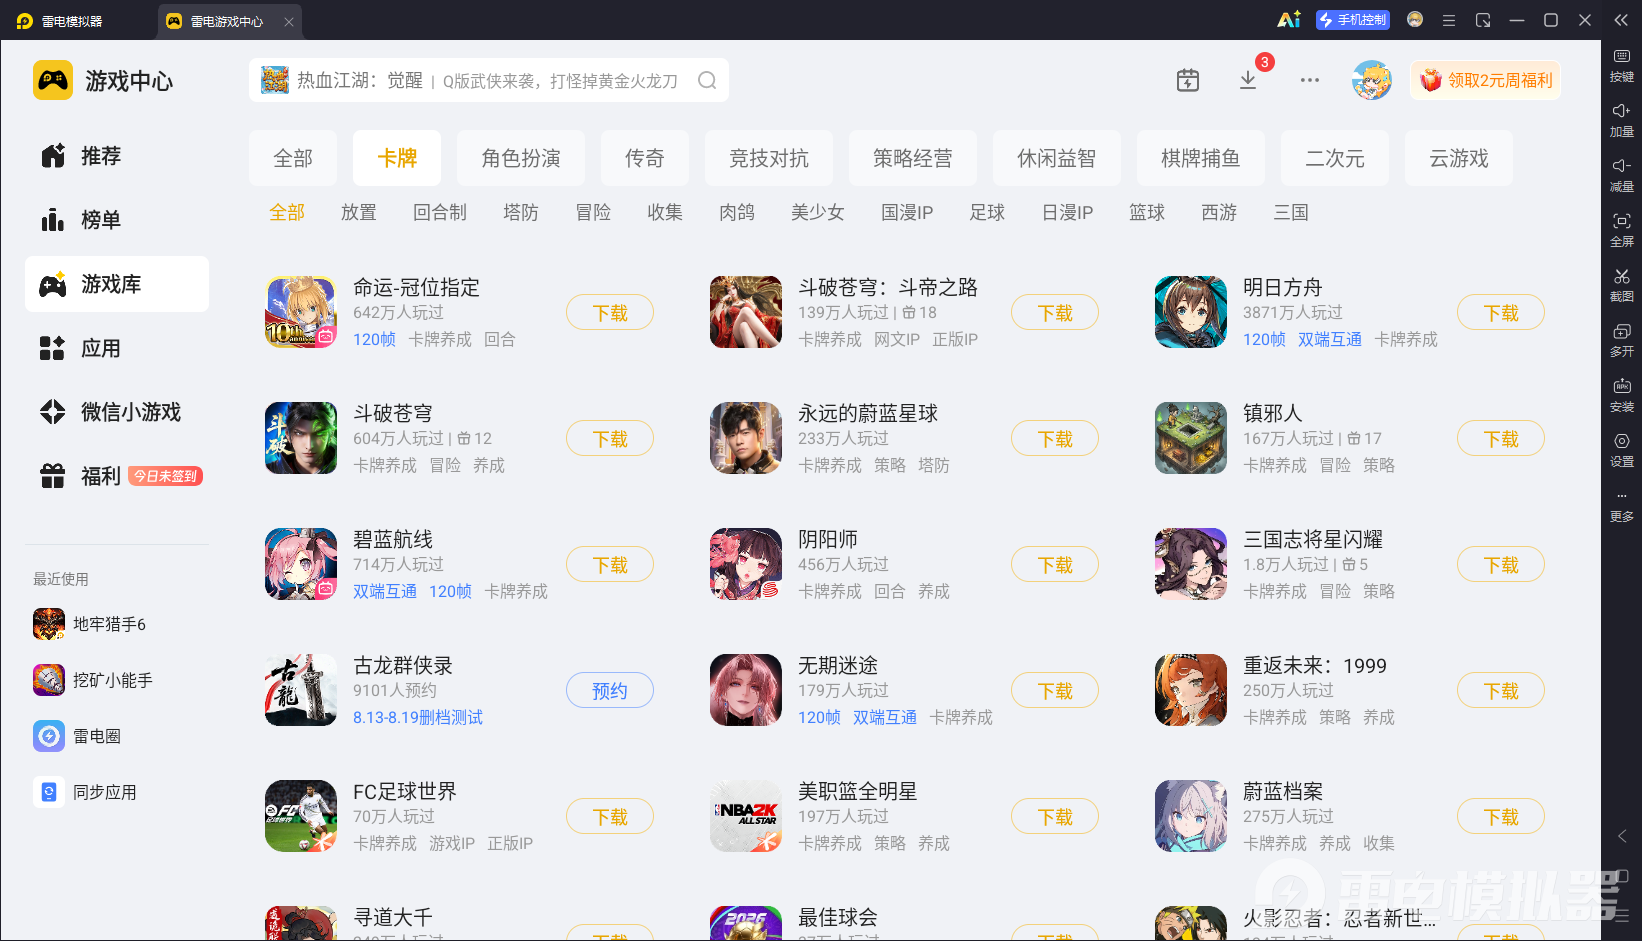Open 应用 section in sidebar

point(117,348)
